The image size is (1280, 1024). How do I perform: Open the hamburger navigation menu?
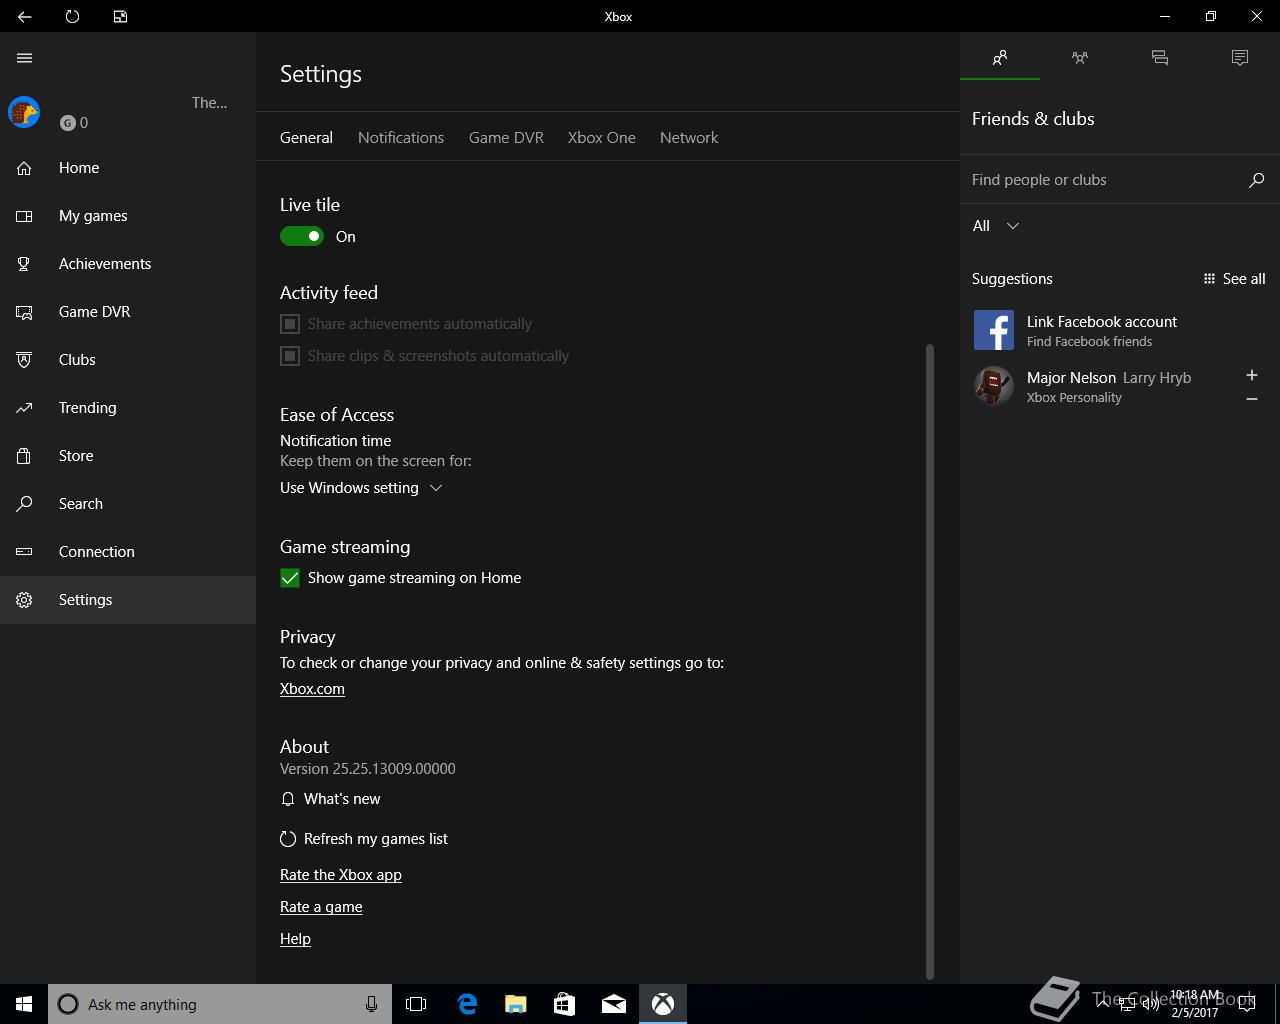(x=24, y=58)
